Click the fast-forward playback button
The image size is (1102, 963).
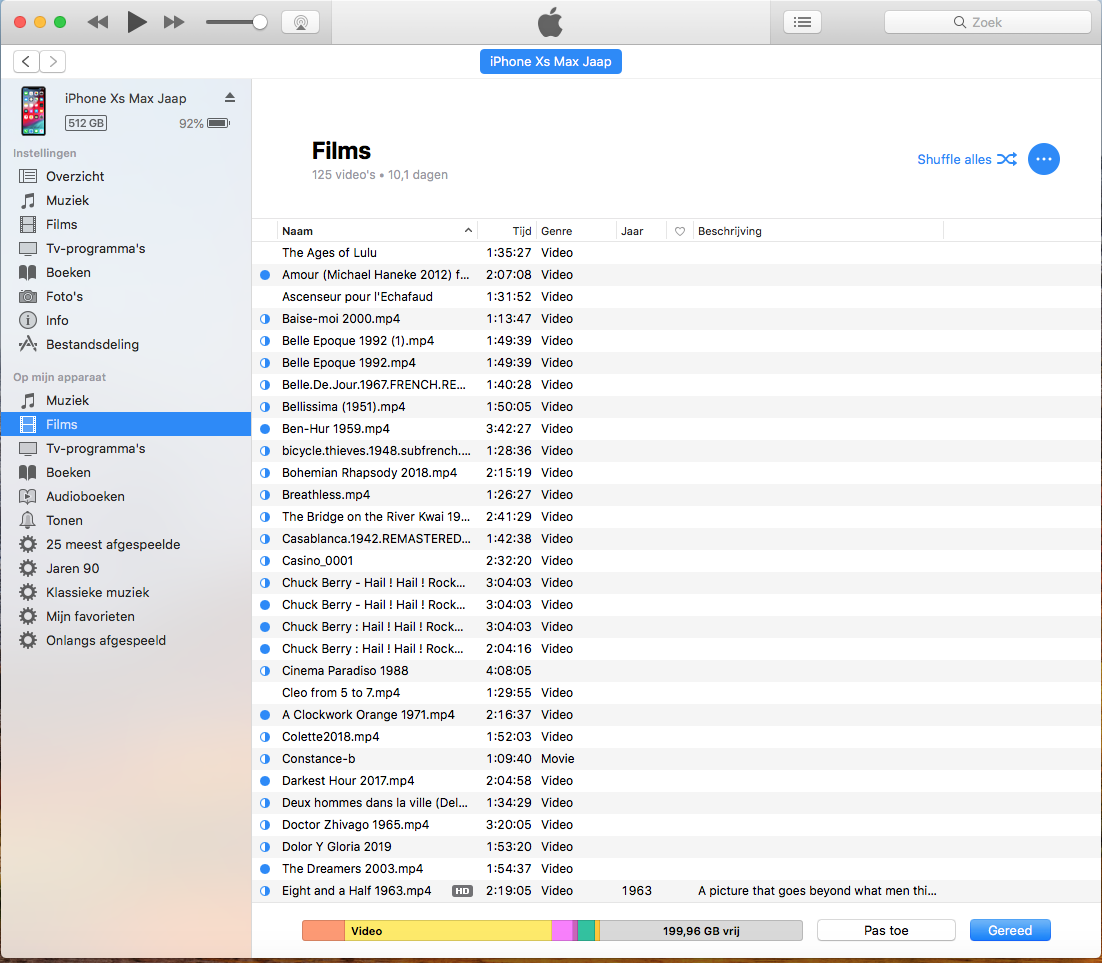174,22
